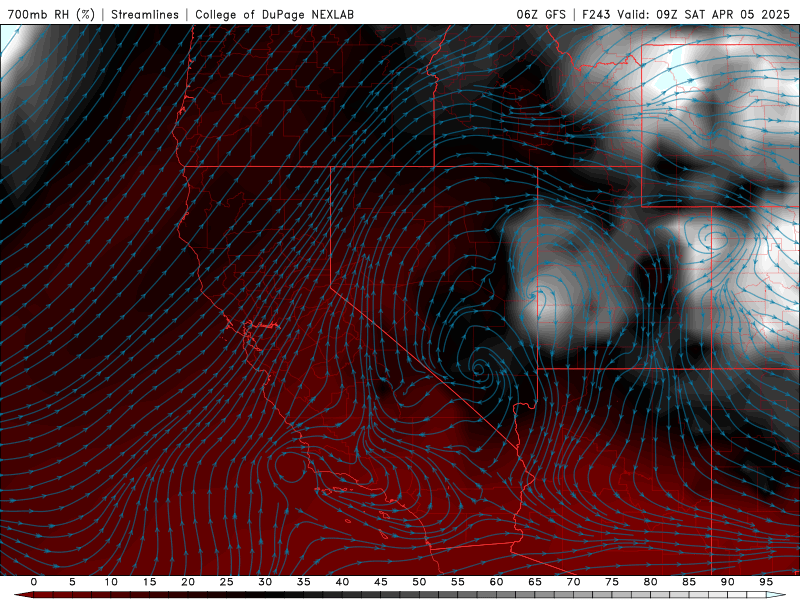This screenshot has width=800, height=600.
Task: Click the colorbar label "40"
Action: [342, 582]
